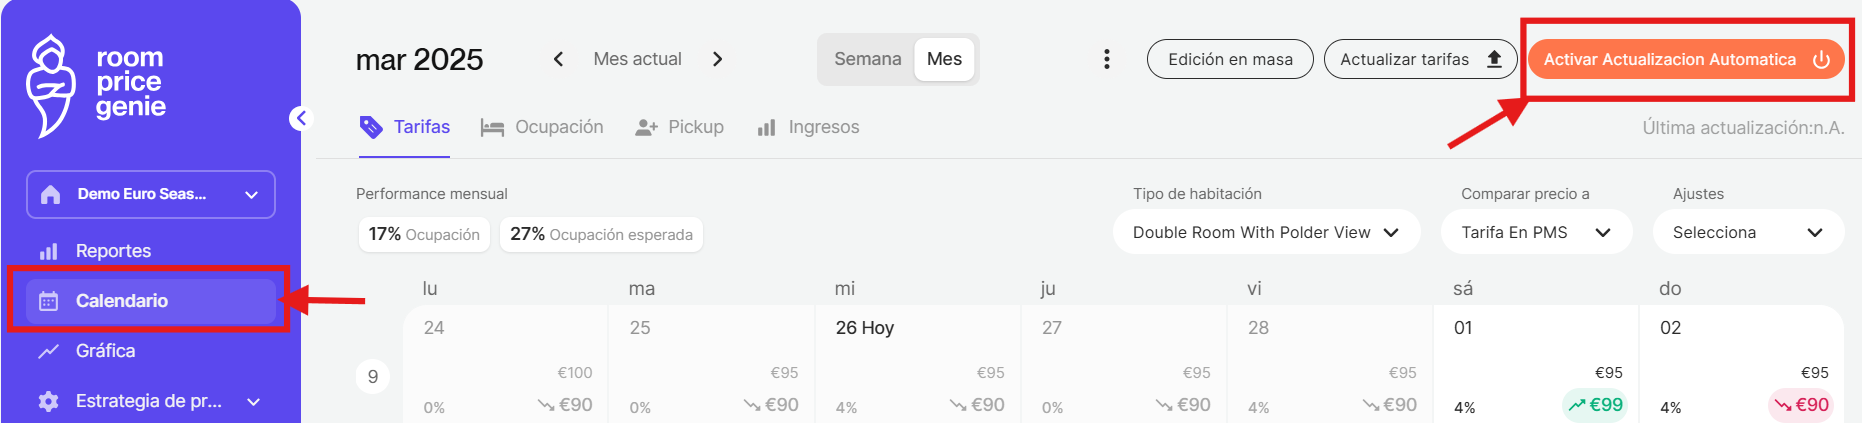Click the Room Price Genie logo

tap(96, 86)
